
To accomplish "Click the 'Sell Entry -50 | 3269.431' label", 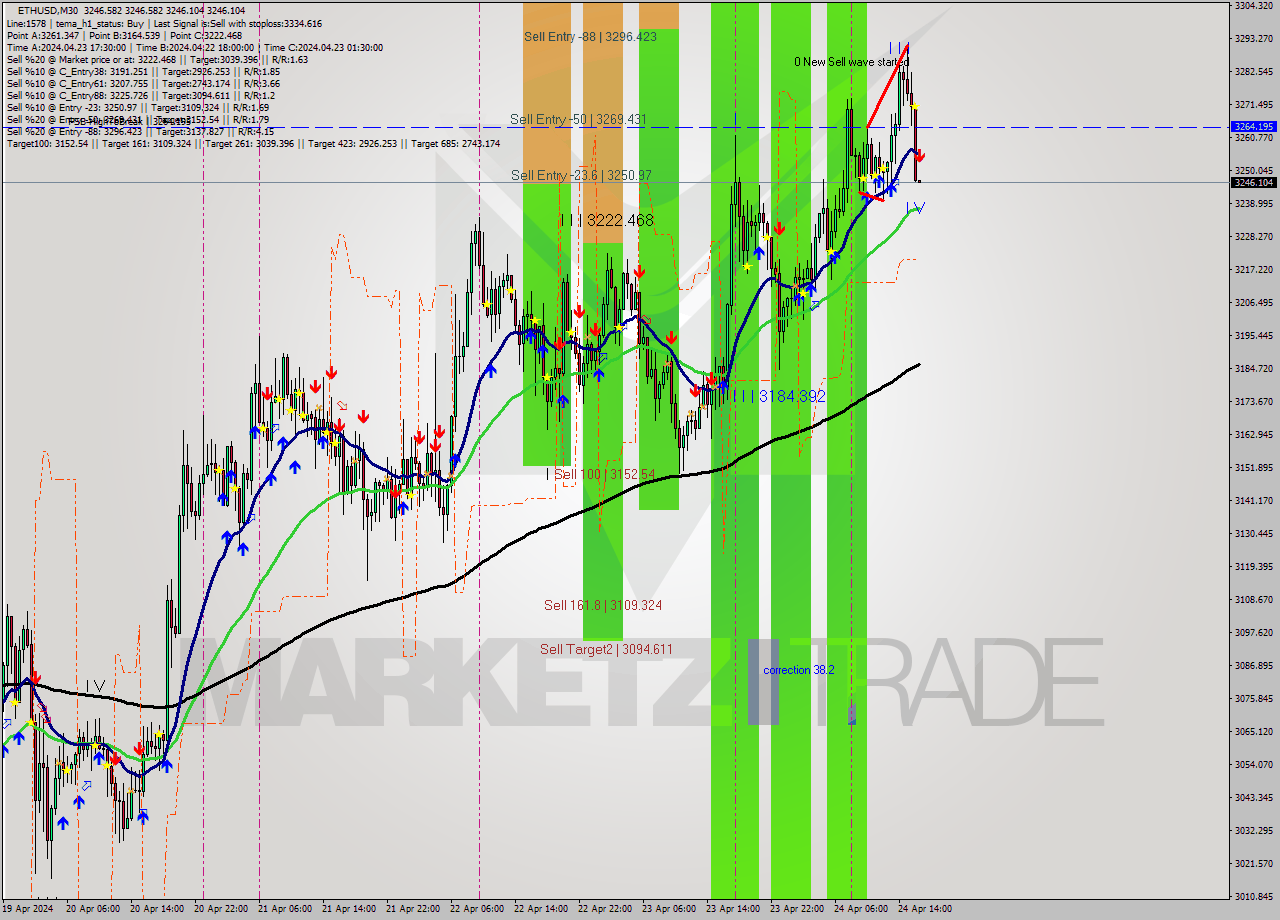I will point(578,119).
